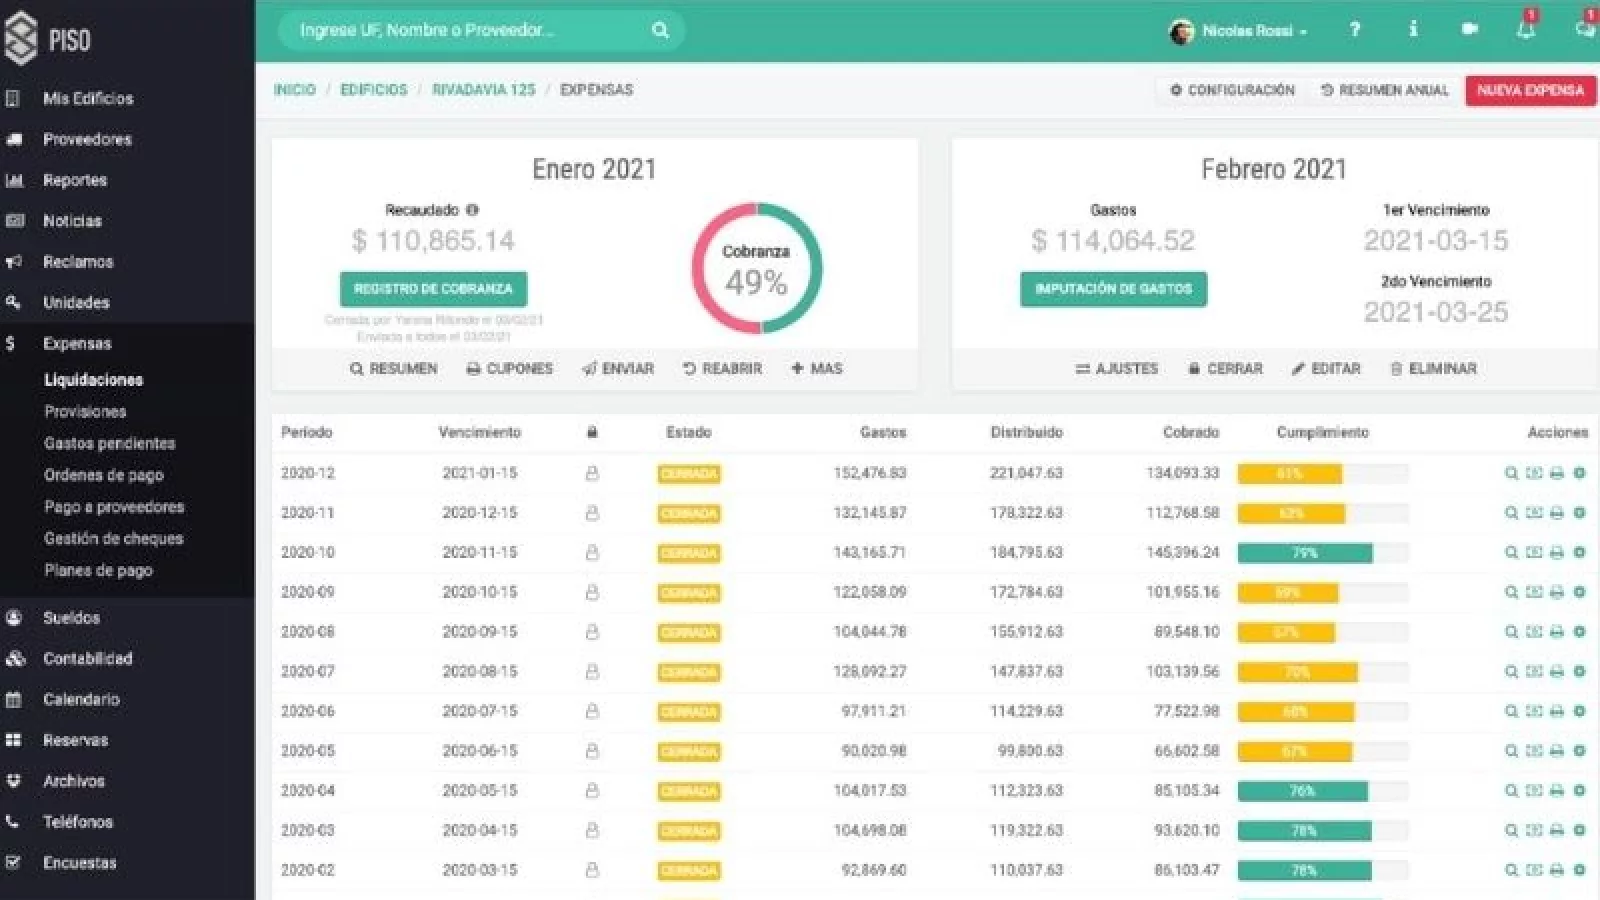The width and height of the screenshot is (1600, 900).
Task: Click the lock icon in table header
Action: 592,432
